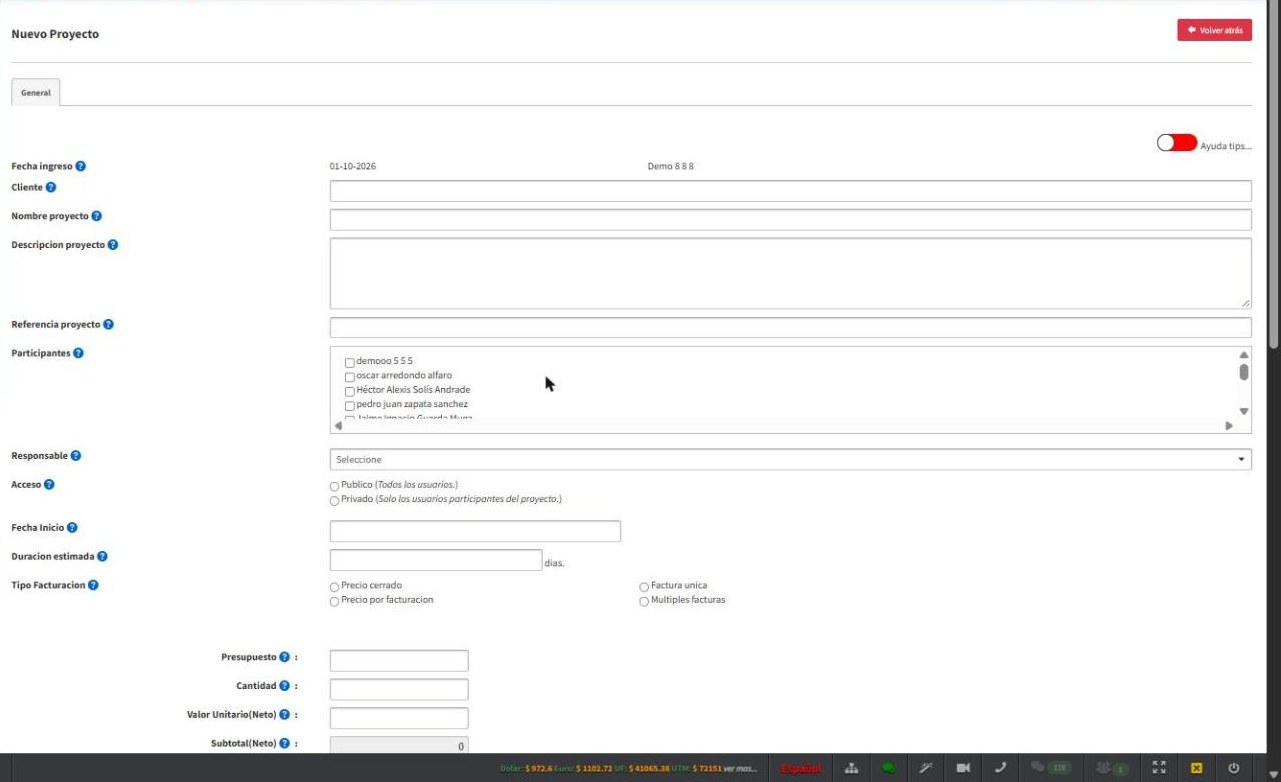Switch language via Español link
The width and height of the screenshot is (1281, 782).
(x=802, y=768)
